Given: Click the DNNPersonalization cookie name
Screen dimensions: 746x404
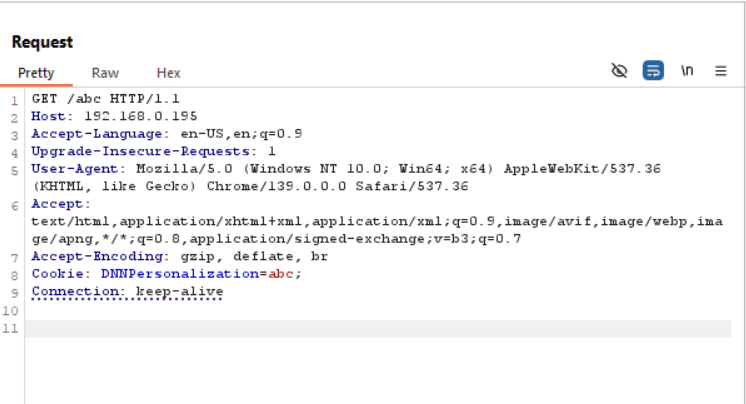Looking at the screenshot, I should click(x=180, y=274).
